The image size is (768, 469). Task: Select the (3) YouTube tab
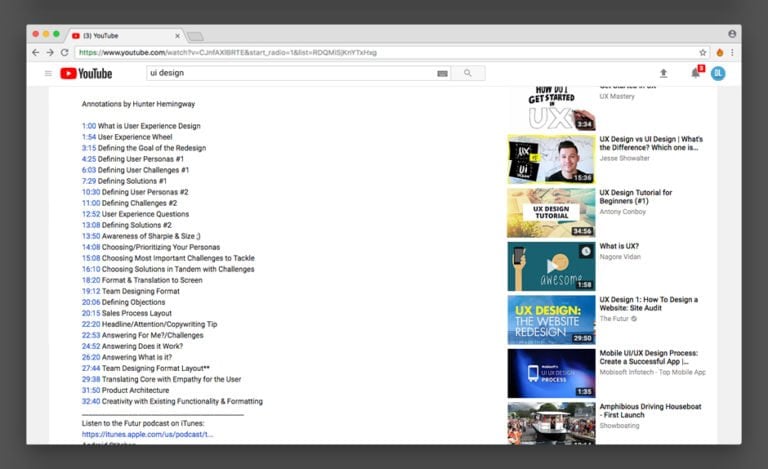click(x=125, y=35)
